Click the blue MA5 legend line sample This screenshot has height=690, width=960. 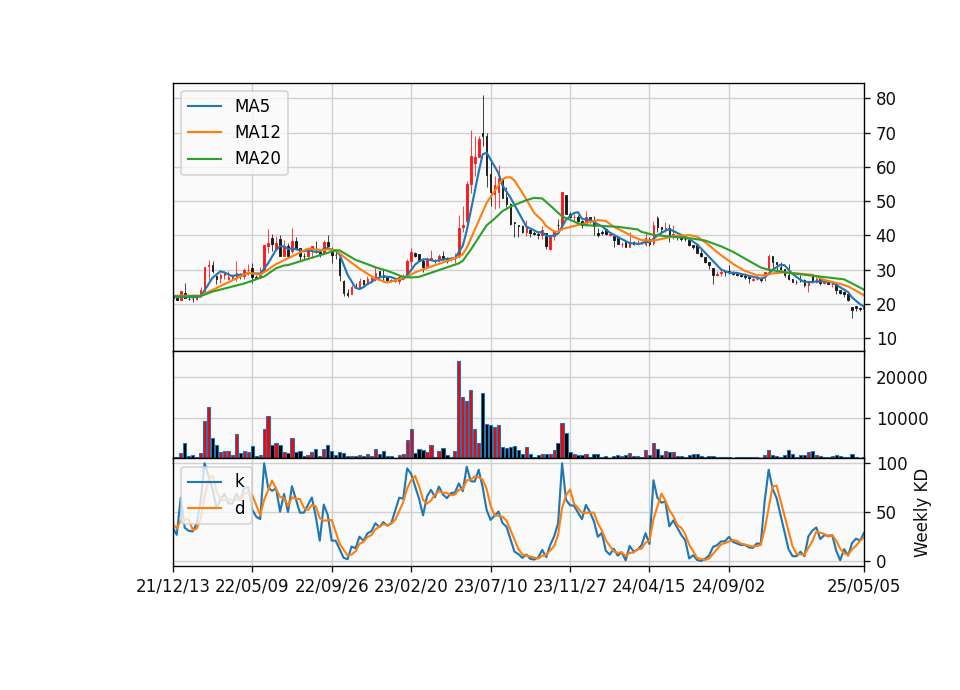[x=204, y=107]
